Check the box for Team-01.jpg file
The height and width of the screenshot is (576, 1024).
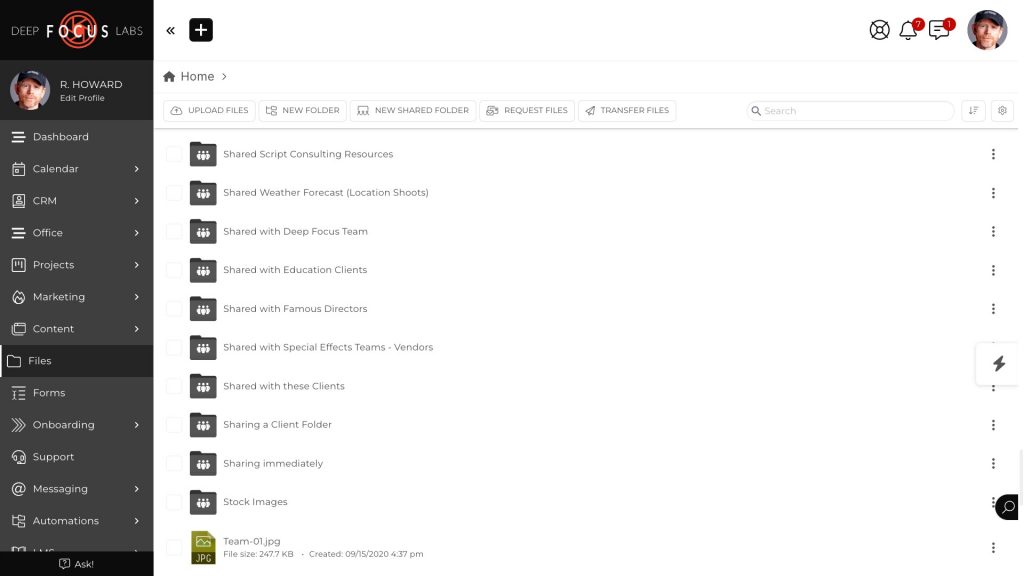[x=174, y=547]
